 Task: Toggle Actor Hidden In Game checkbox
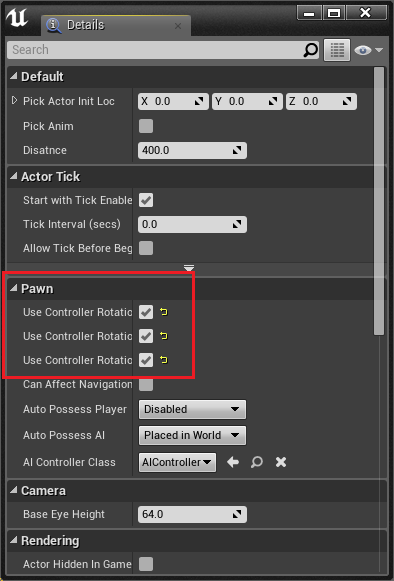click(x=146, y=564)
